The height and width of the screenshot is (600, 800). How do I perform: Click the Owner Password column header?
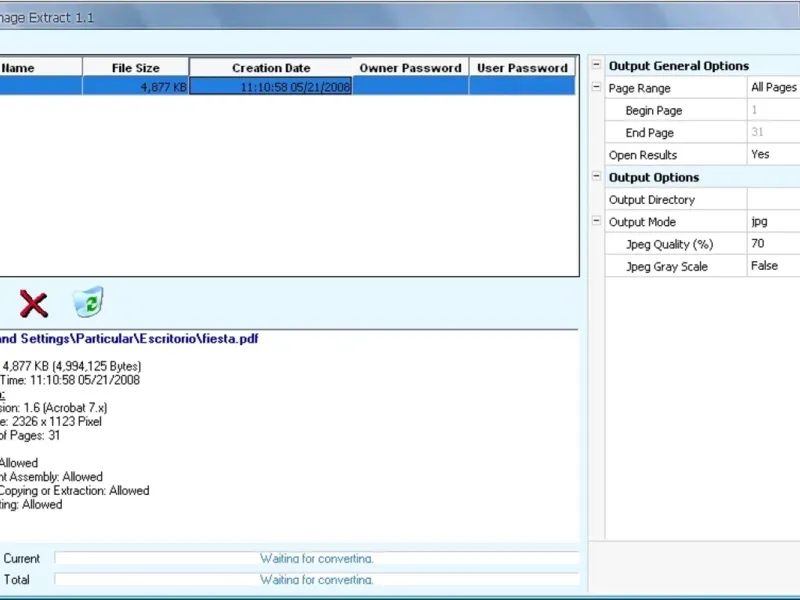410,67
